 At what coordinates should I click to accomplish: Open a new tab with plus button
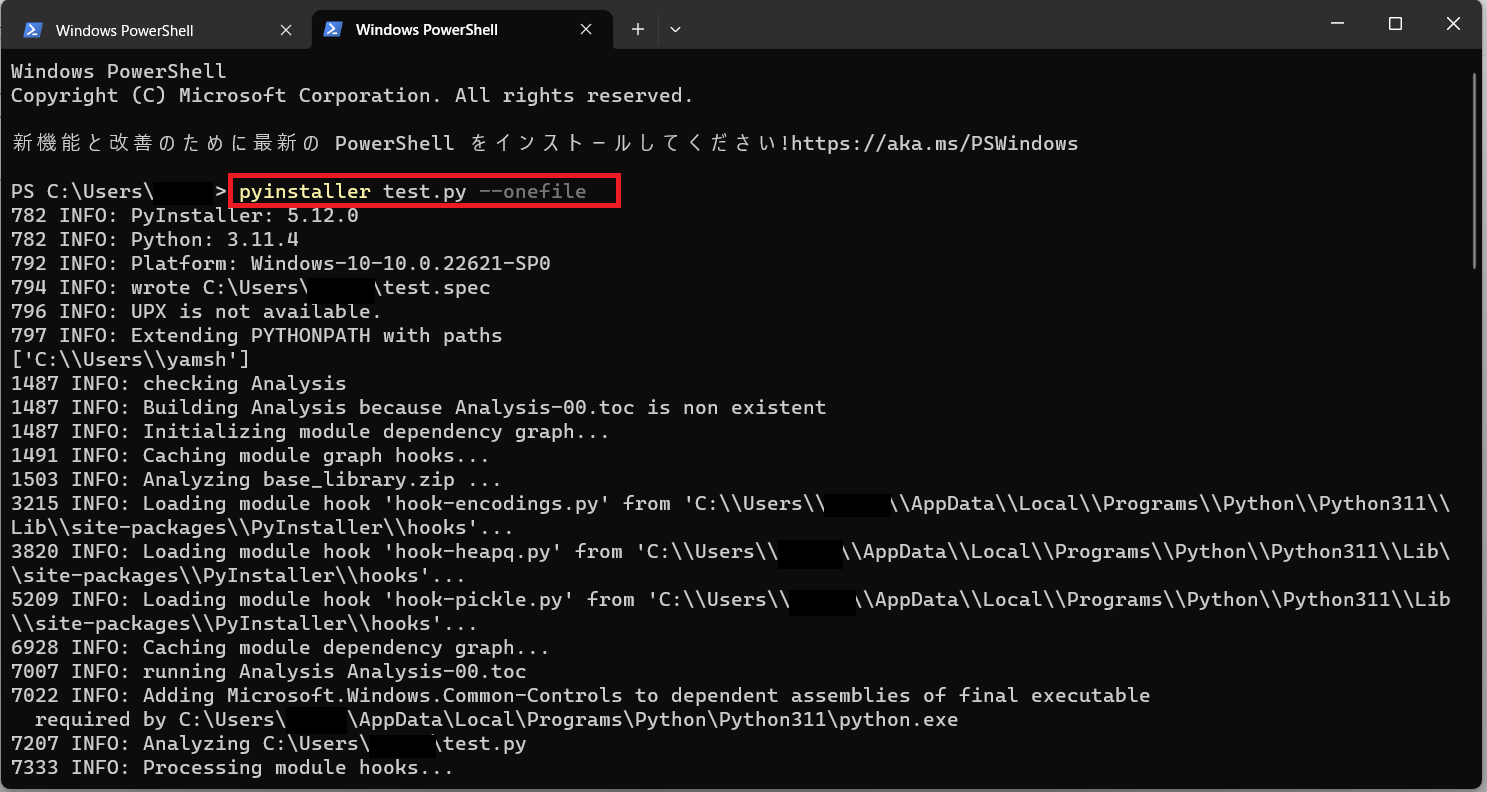coord(638,30)
